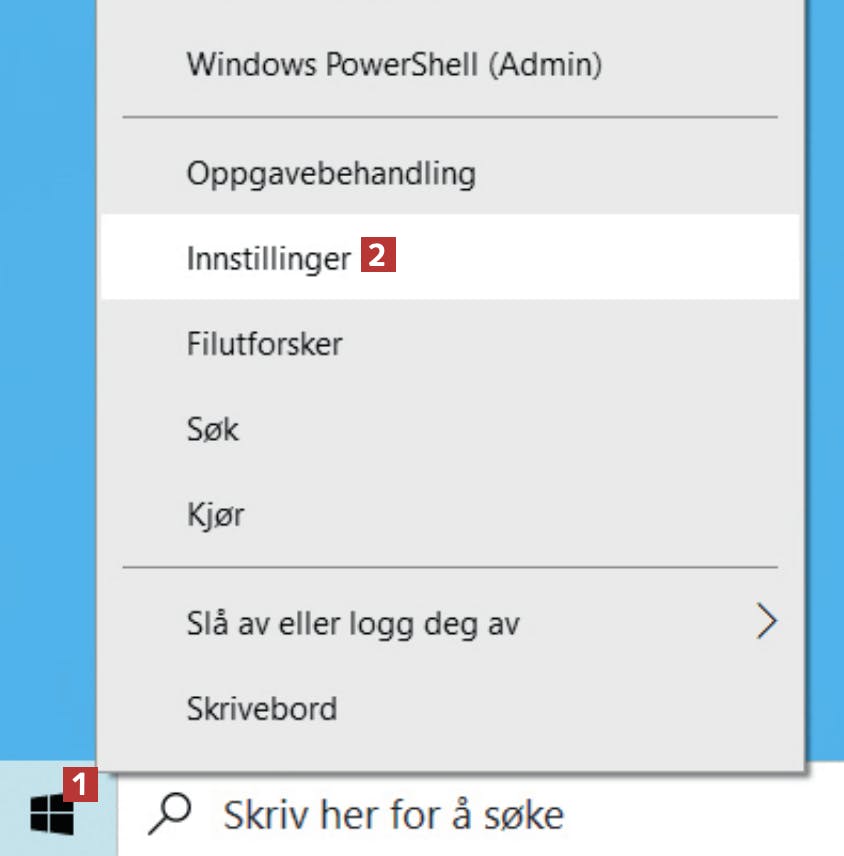Click the taskbar search box placeholder text
This screenshot has width=844, height=856.
[394, 815]
